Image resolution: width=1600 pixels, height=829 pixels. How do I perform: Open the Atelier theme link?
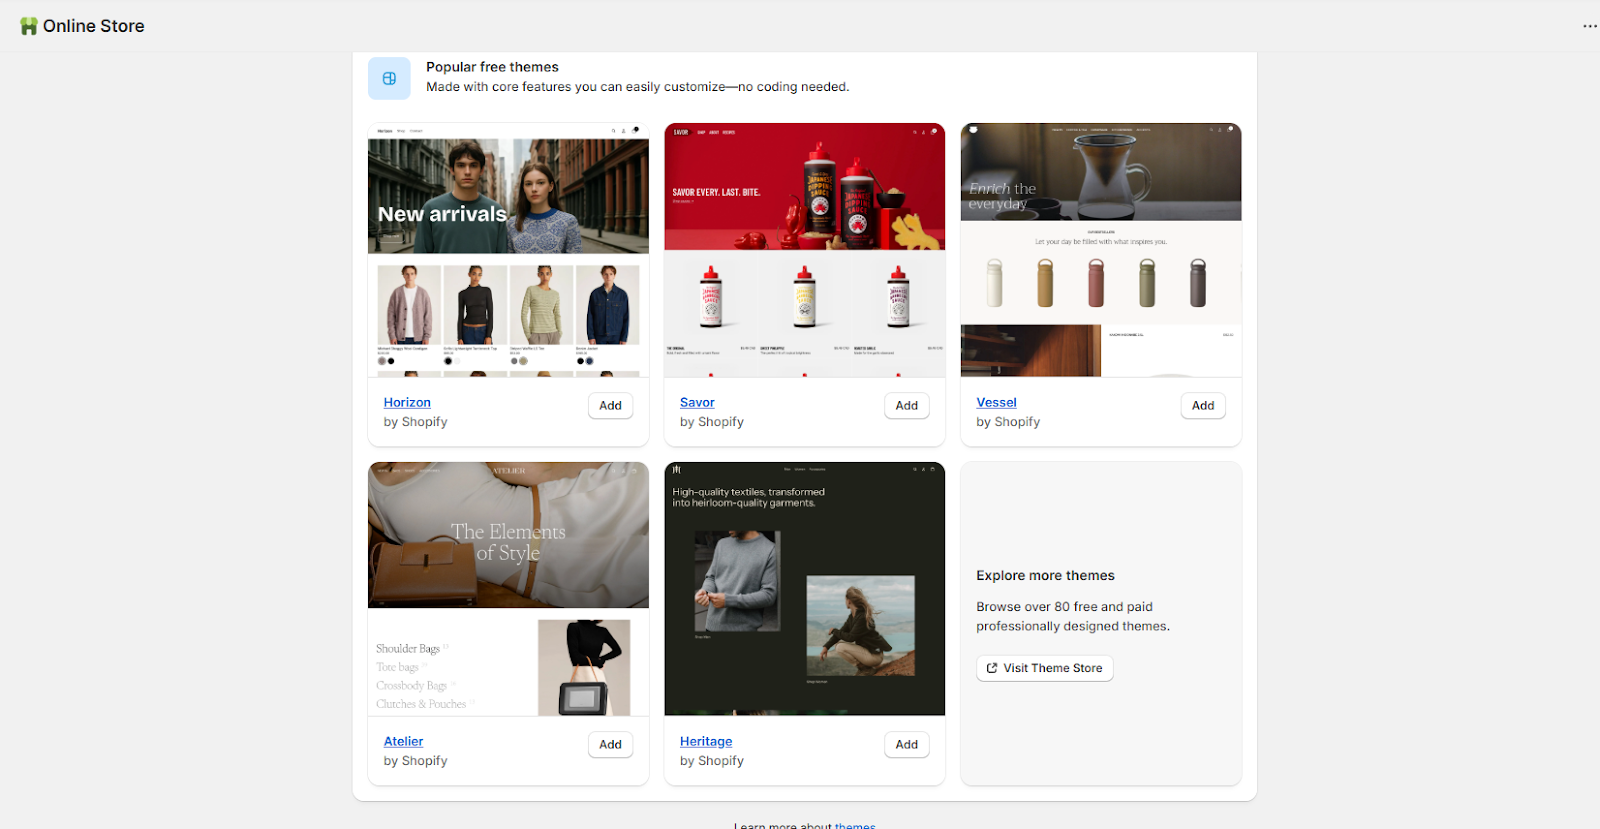coord(403,741)
